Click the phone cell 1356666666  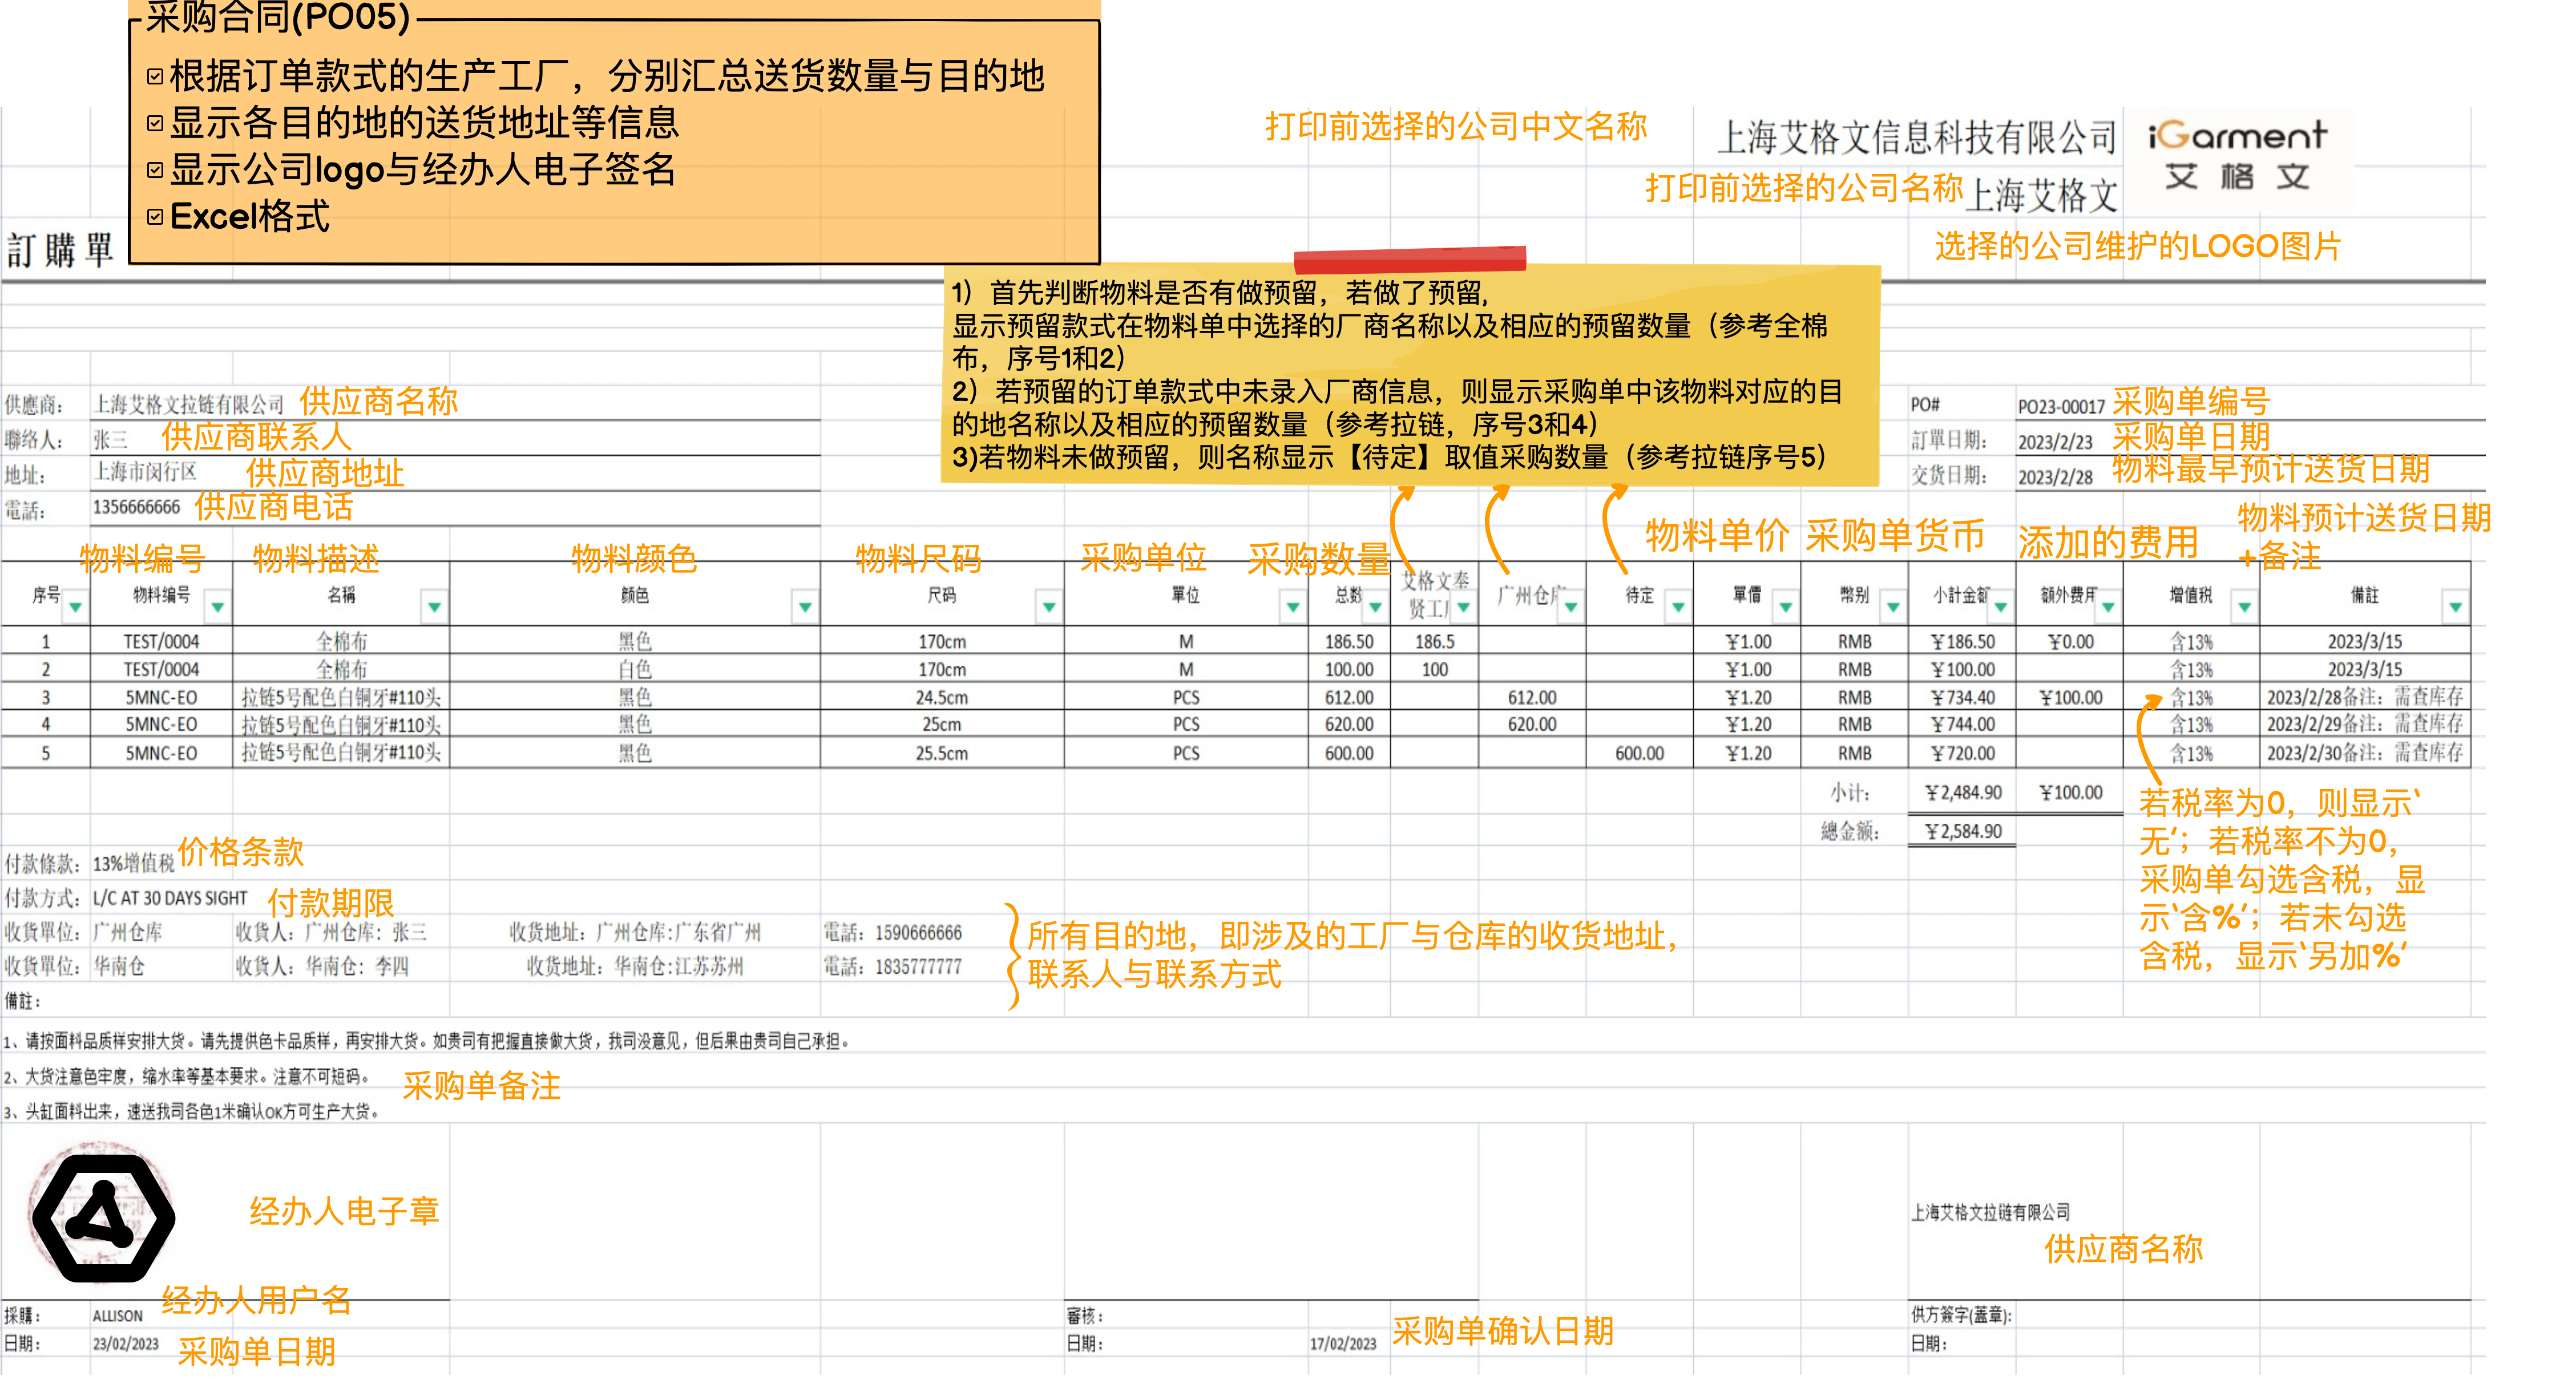tap(137, 507)
